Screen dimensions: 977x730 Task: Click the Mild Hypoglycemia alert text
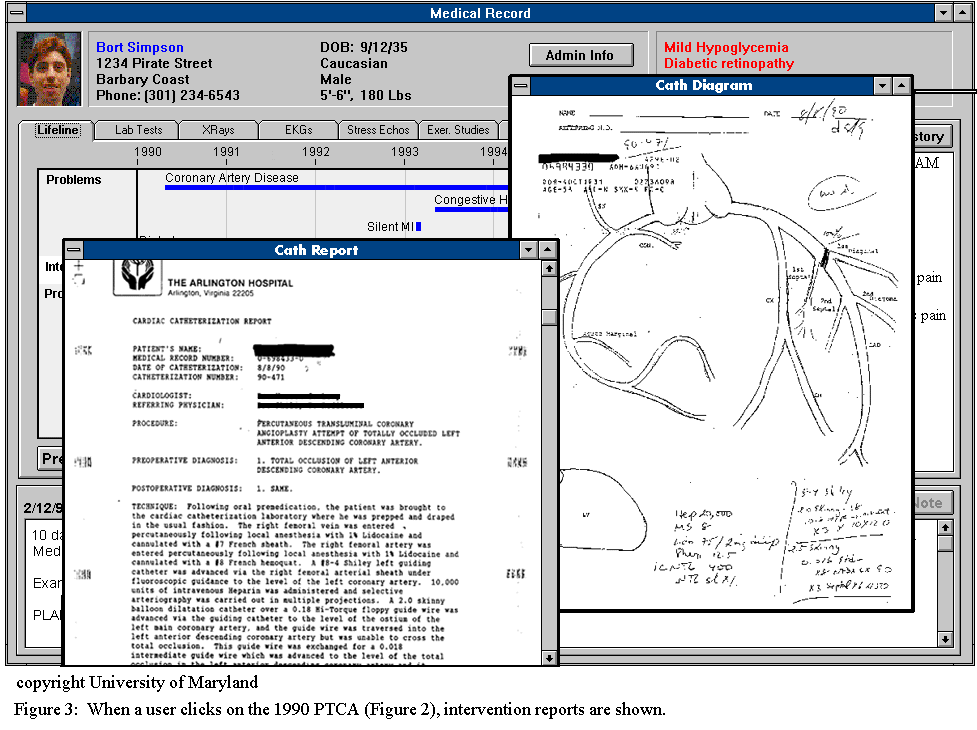point(726,47)
